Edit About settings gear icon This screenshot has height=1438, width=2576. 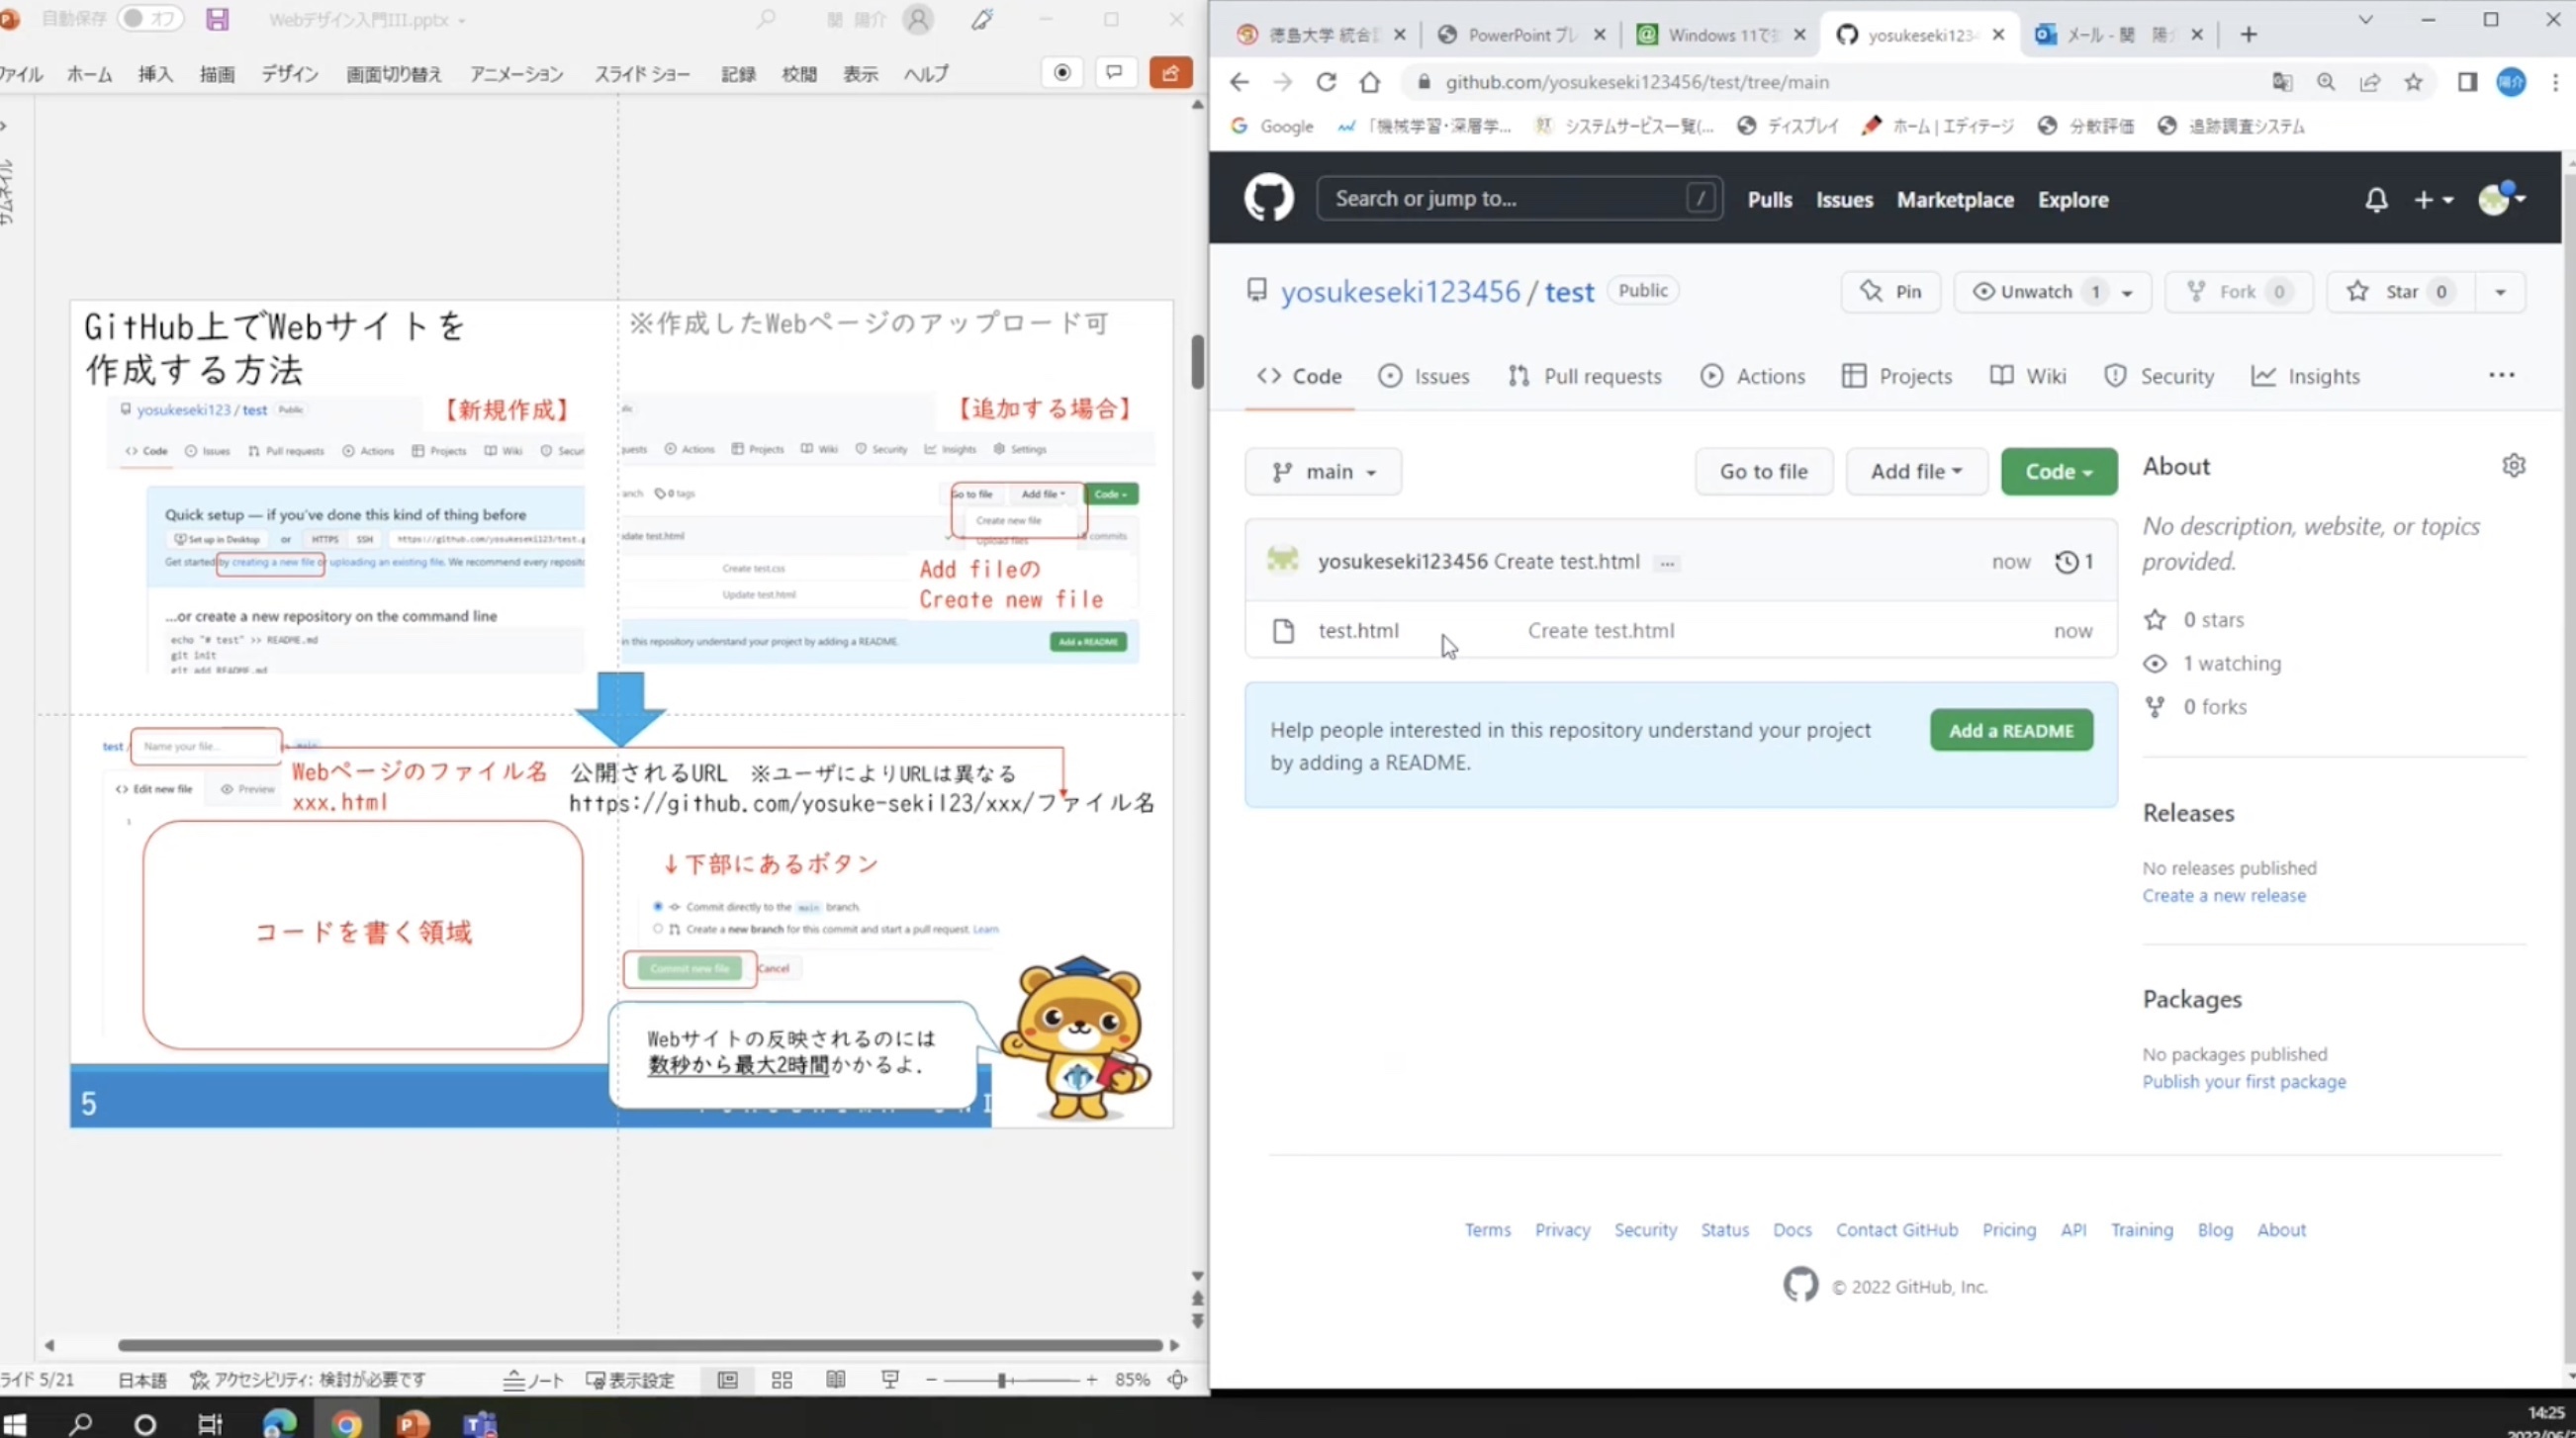point(2514,465)
